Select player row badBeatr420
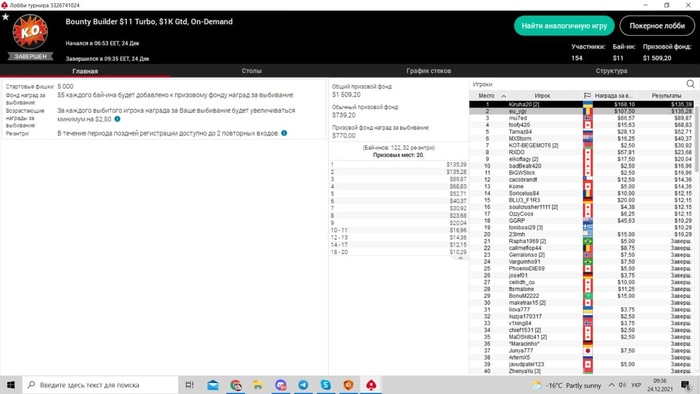 click(582, 166)
